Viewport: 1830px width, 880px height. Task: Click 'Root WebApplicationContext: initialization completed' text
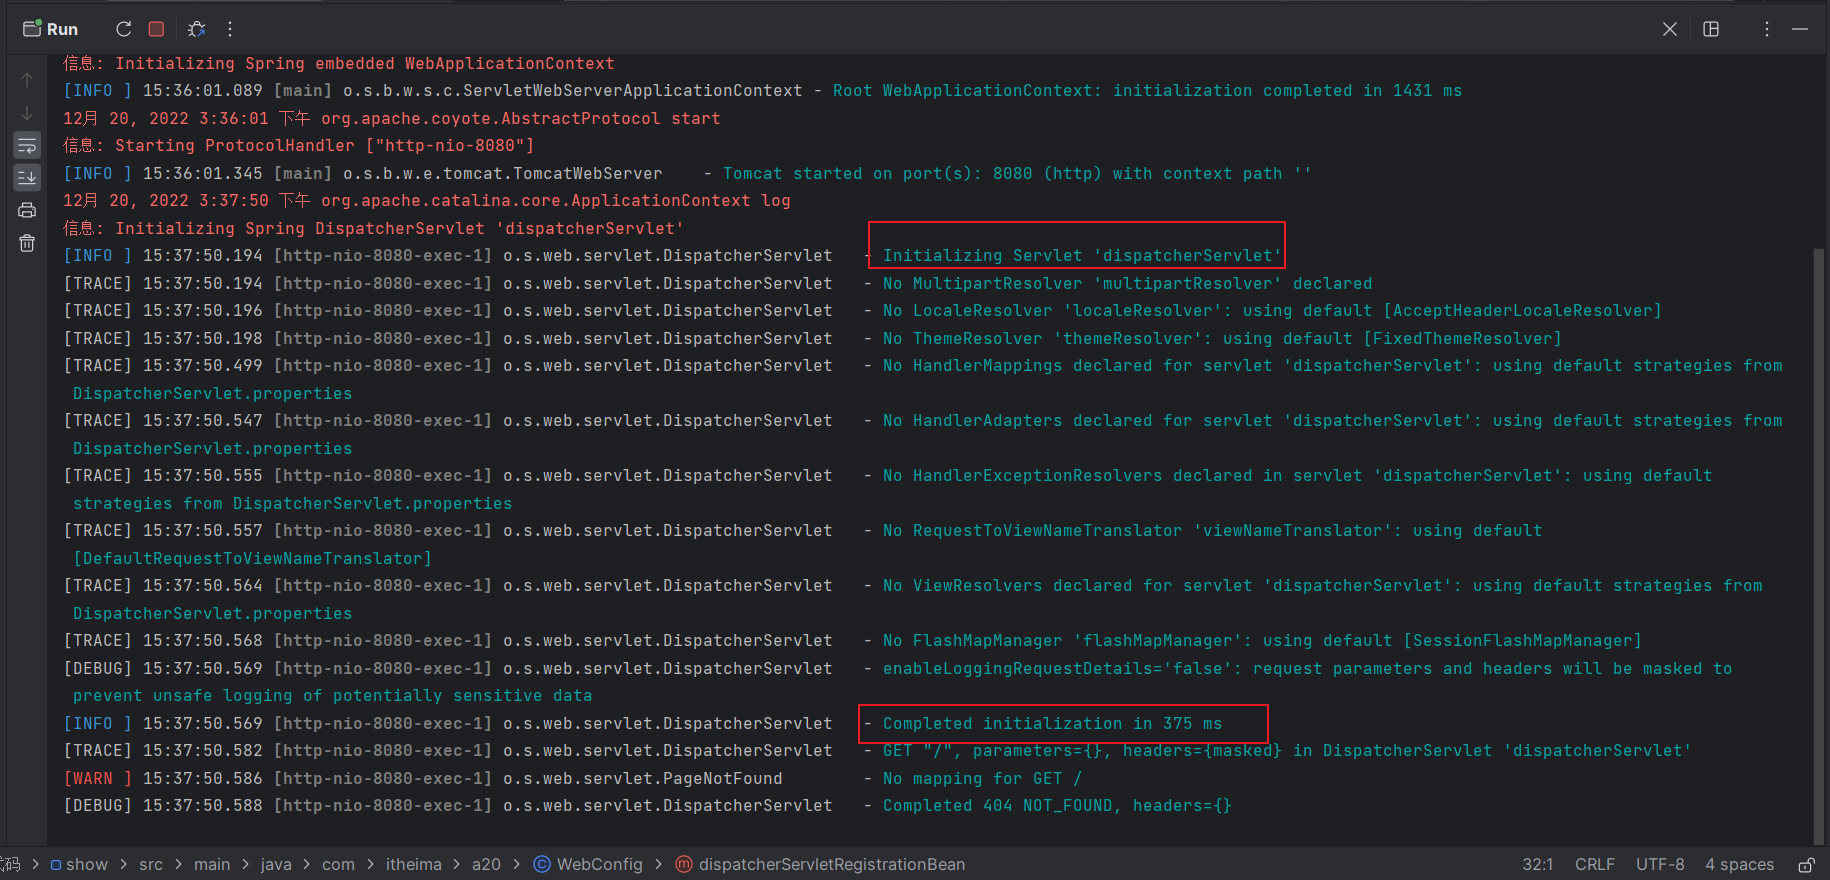coord(1147,90)
